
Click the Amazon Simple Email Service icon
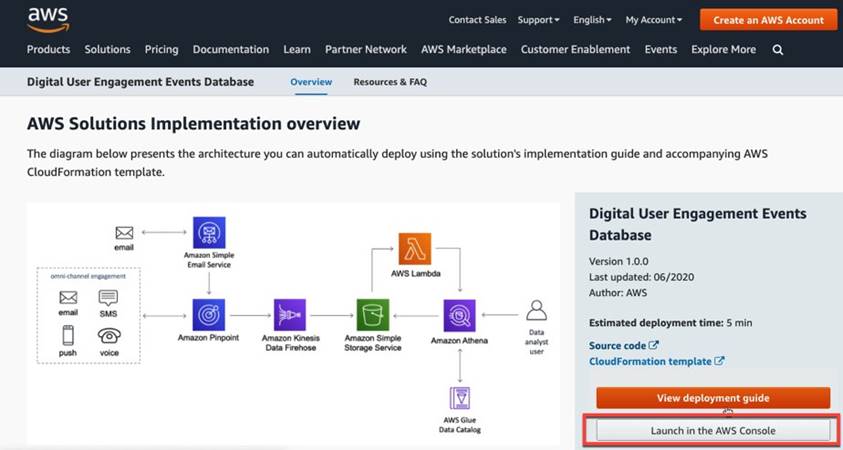click(209, 232)
